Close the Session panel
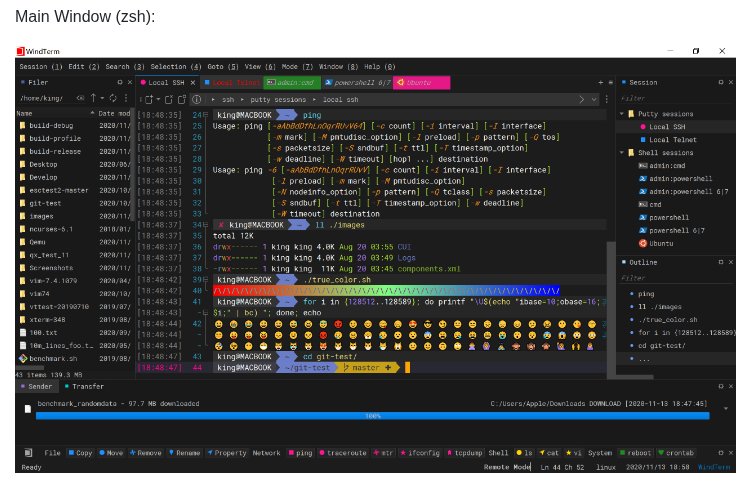This screenshot has height=482, width=749. [x=730, y=83]
